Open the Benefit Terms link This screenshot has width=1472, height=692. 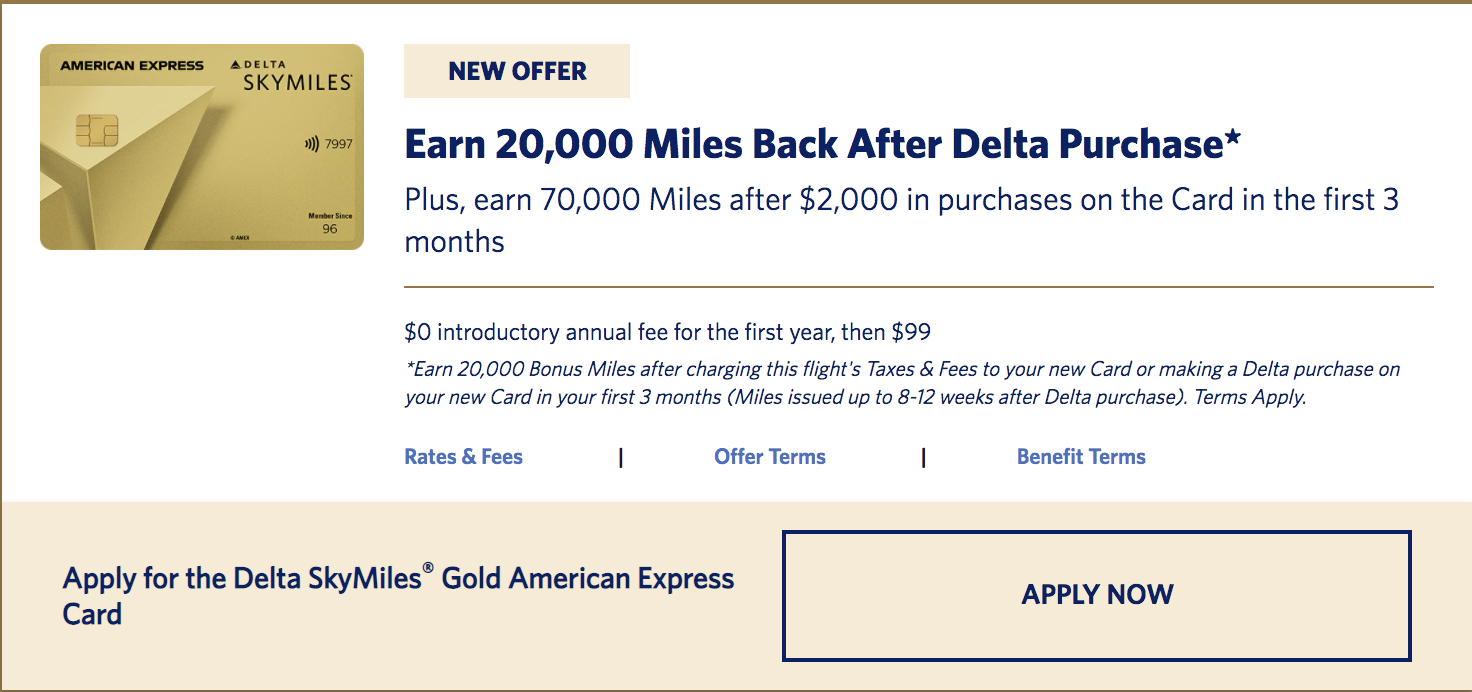(1081, 457)
